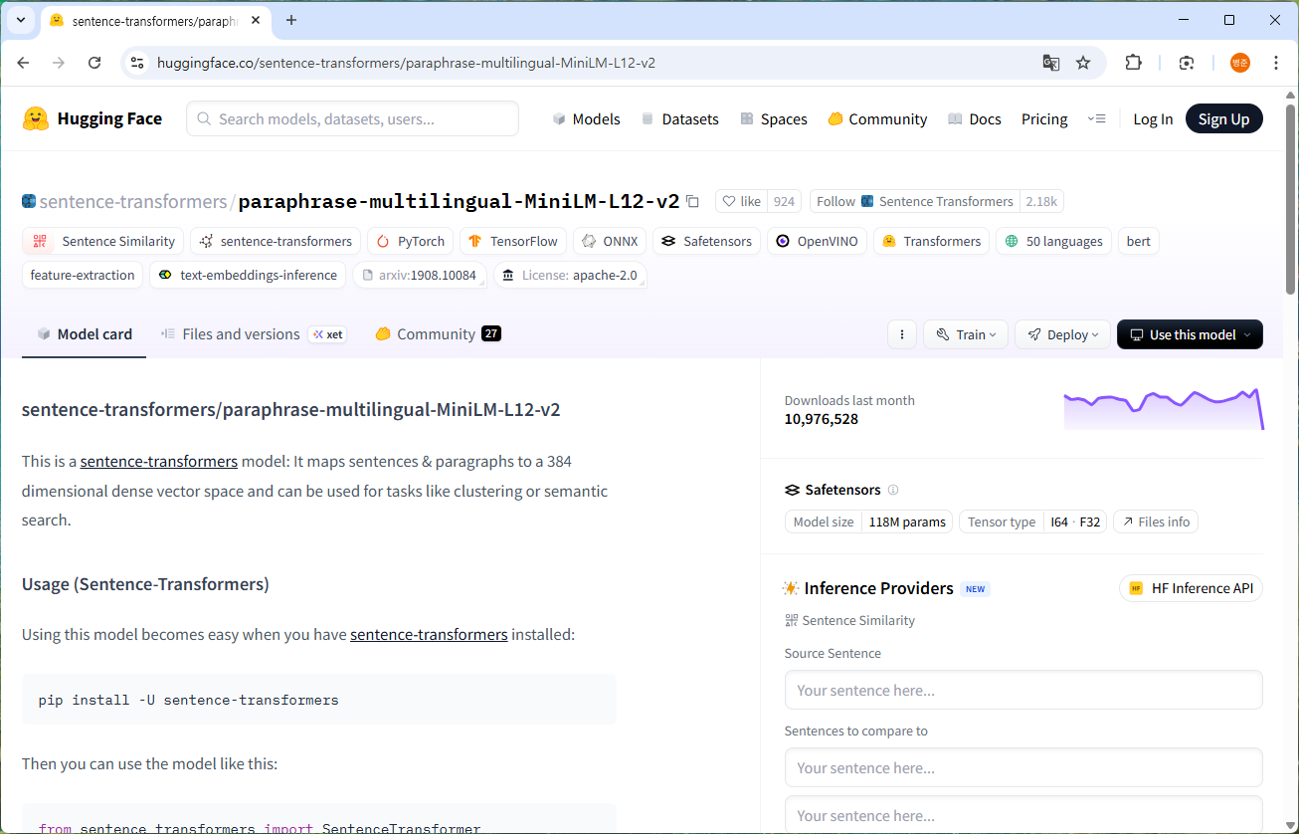Reload the page
The height and width of the screenshot is (834, 1299).
pyautogui.click(x=94, y=63)
